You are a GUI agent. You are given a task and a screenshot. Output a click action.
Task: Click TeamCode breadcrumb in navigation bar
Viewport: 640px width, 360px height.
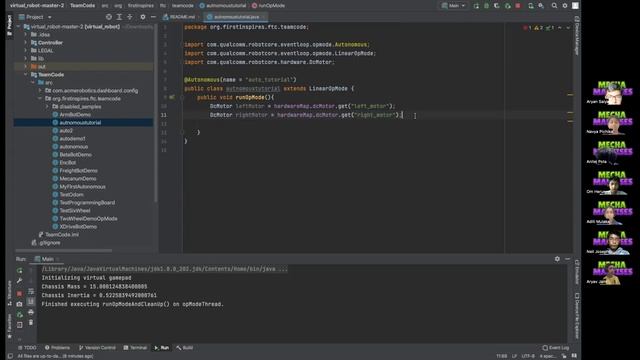coord(82,6)
